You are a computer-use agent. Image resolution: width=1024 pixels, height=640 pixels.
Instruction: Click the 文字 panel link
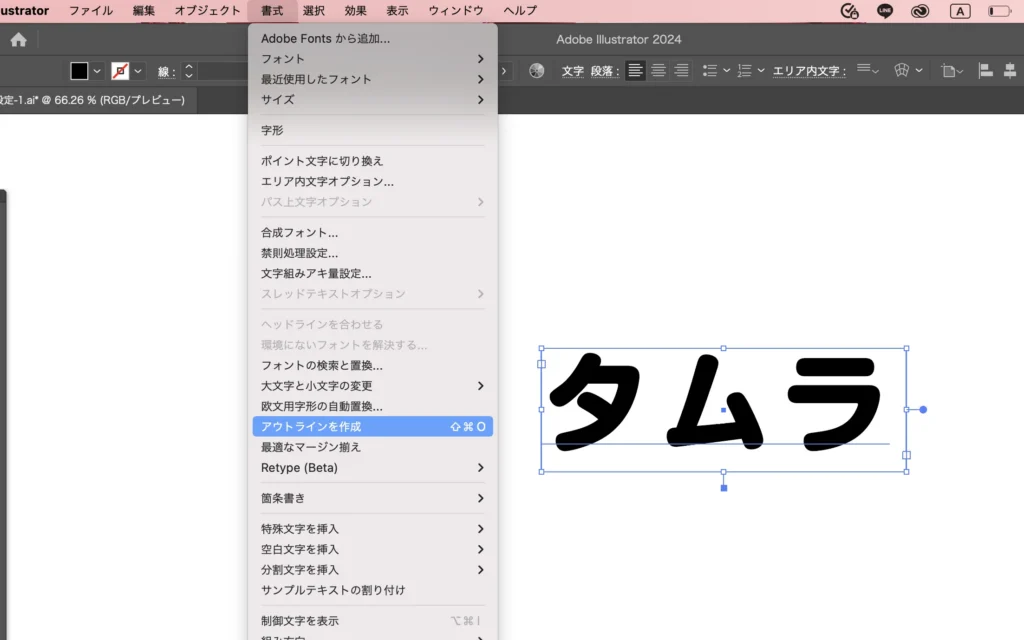(x=573, y=71)
